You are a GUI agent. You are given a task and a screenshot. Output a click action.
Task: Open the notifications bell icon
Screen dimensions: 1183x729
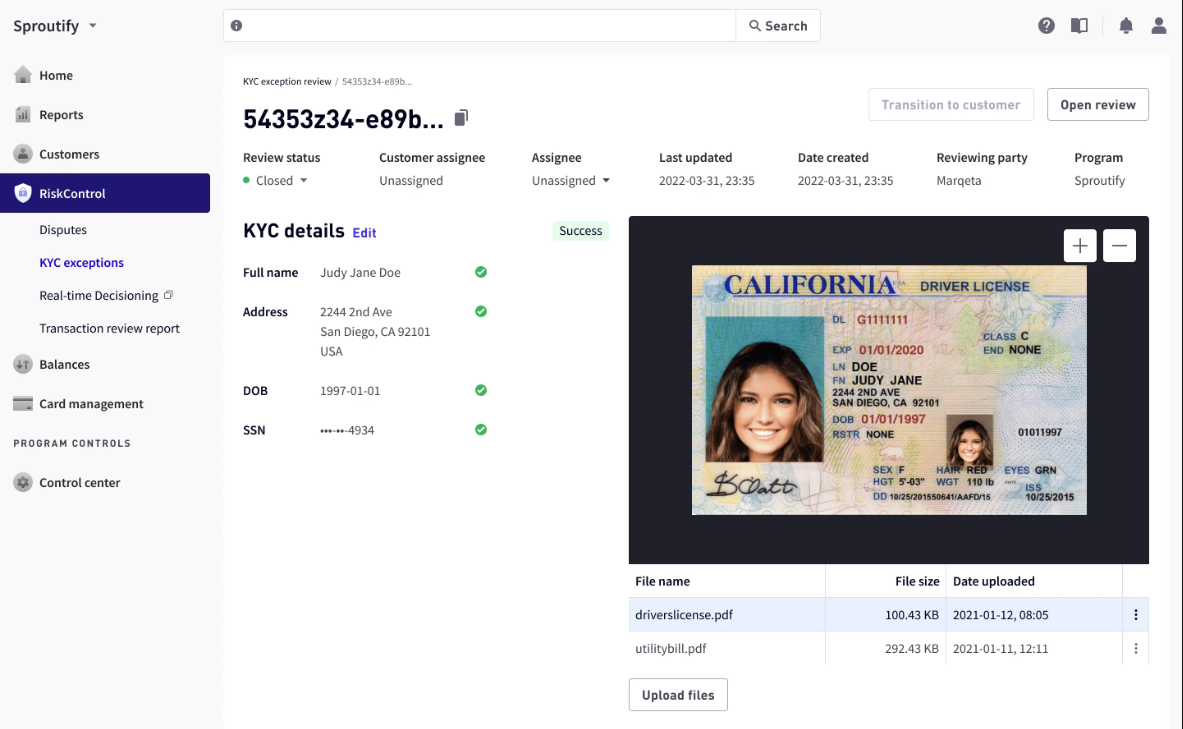tap(1126, 26)
